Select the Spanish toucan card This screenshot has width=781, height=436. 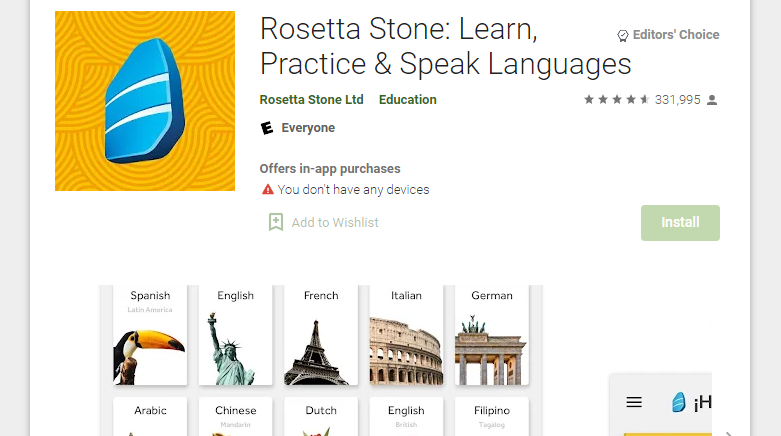tap(150, 335)
